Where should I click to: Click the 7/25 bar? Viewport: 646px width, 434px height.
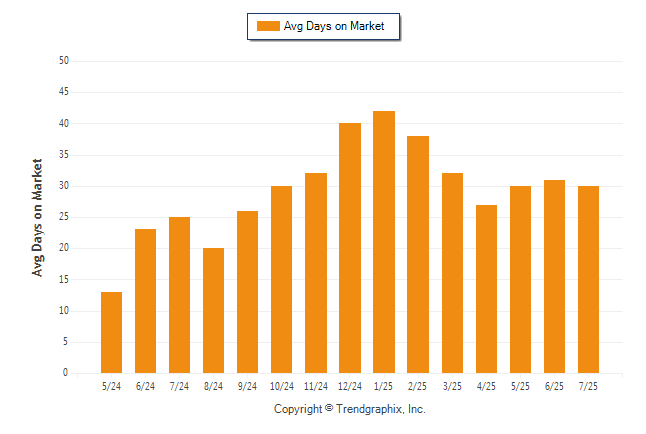coord(588,279)
